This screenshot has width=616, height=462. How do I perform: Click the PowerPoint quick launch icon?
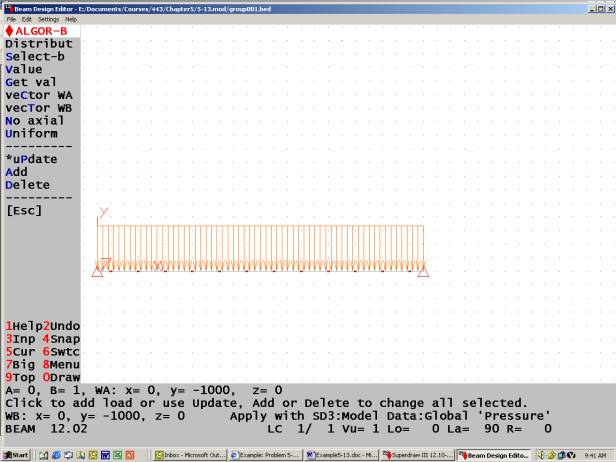[130, 455]
